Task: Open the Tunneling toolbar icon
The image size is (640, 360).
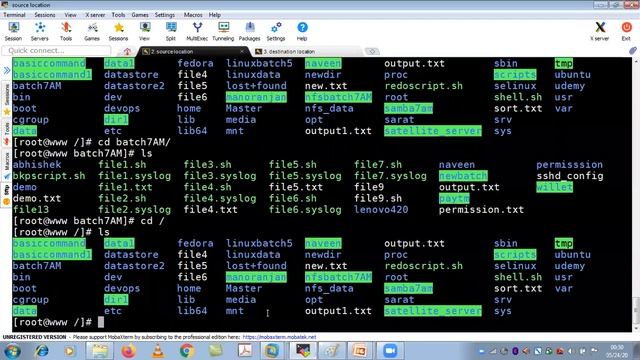Action: point(223,31)
